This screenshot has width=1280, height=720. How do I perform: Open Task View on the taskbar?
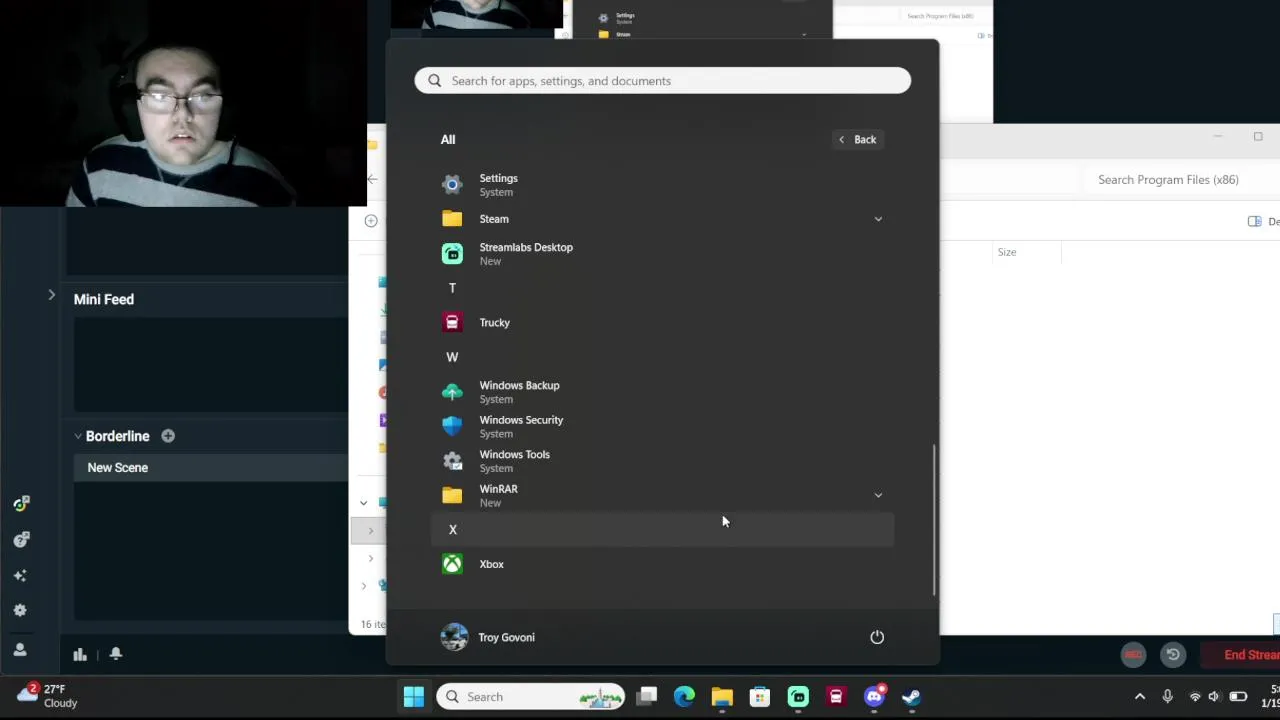click(x=647, y=697)
